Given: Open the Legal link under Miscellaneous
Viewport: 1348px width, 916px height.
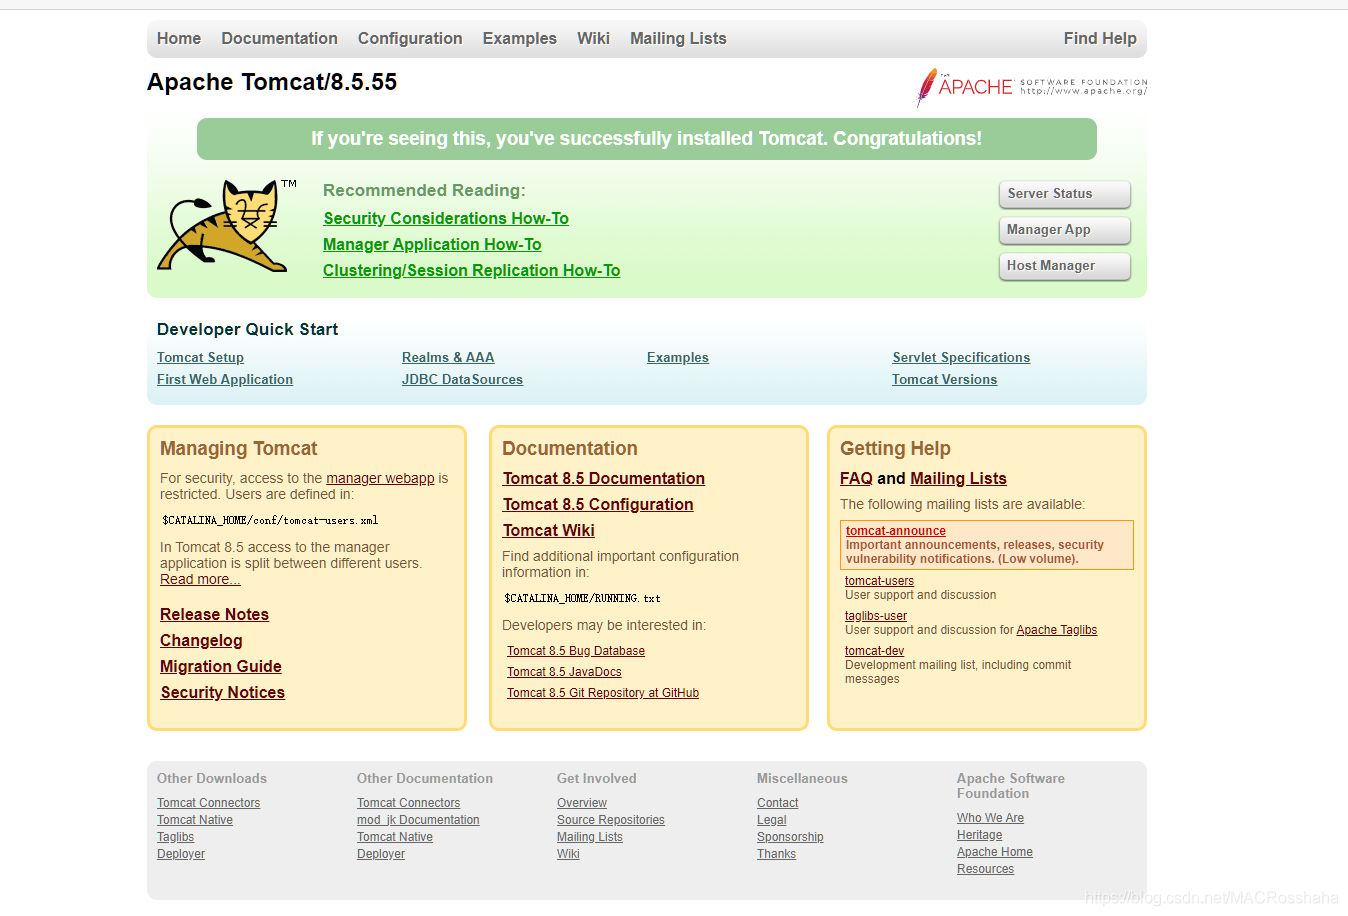Looking at the screenshot, I should (772, 820).
